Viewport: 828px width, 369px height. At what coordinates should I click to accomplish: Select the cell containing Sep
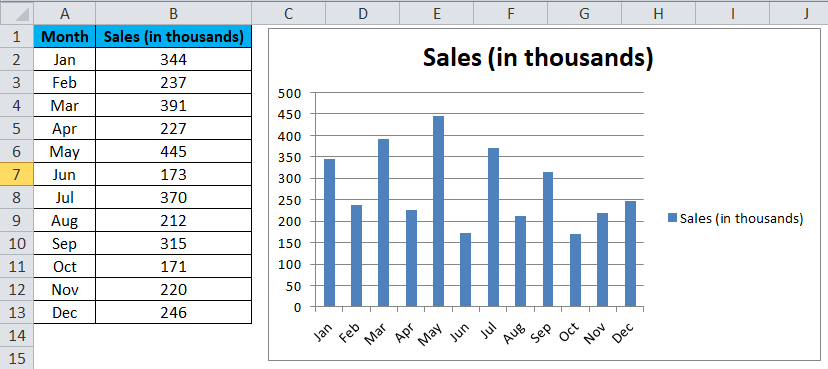65,243
